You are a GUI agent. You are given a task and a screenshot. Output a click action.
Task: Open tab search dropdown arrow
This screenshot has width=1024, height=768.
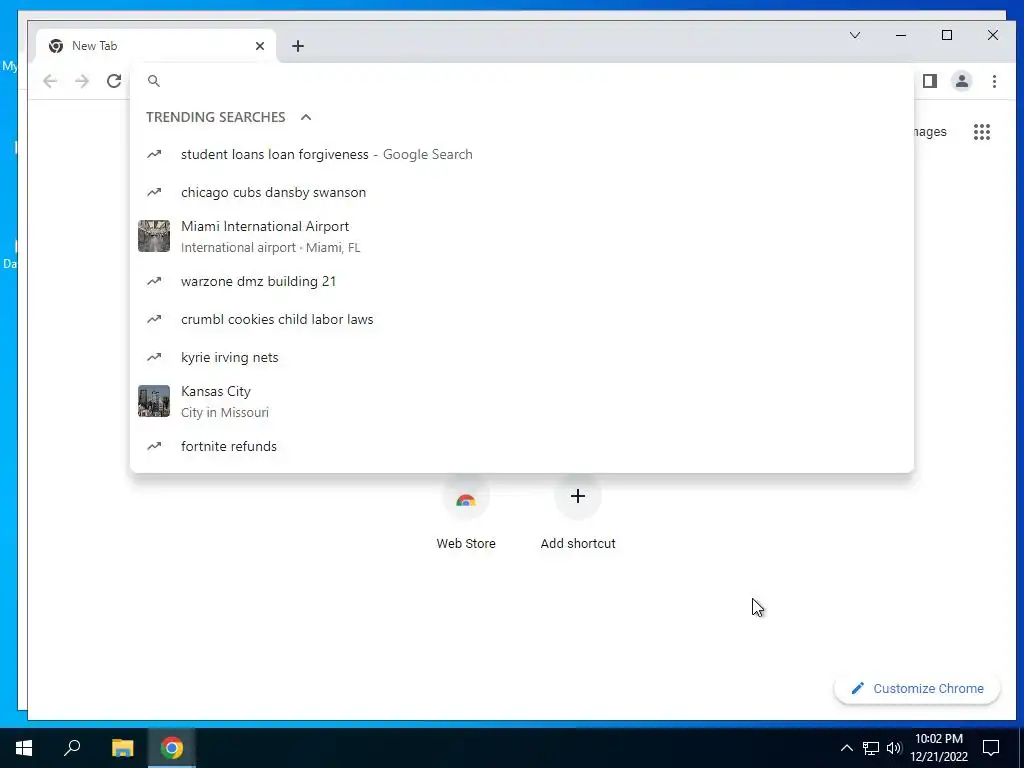pyautogui.click(x=855, y=35)
